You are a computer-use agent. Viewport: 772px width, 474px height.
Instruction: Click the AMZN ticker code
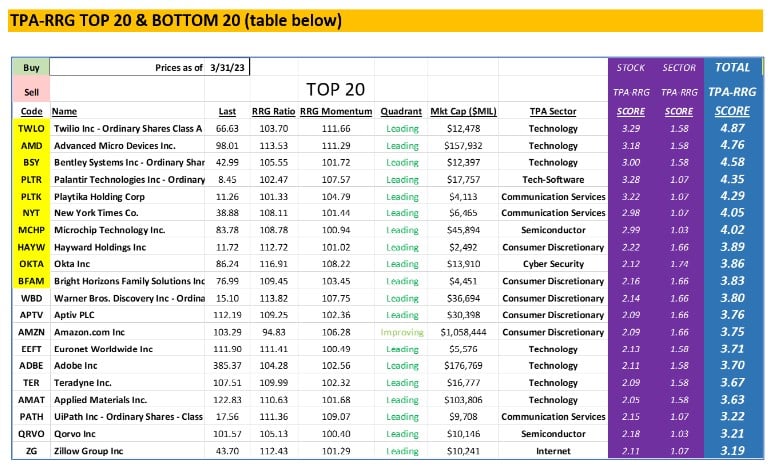(31, 332)
